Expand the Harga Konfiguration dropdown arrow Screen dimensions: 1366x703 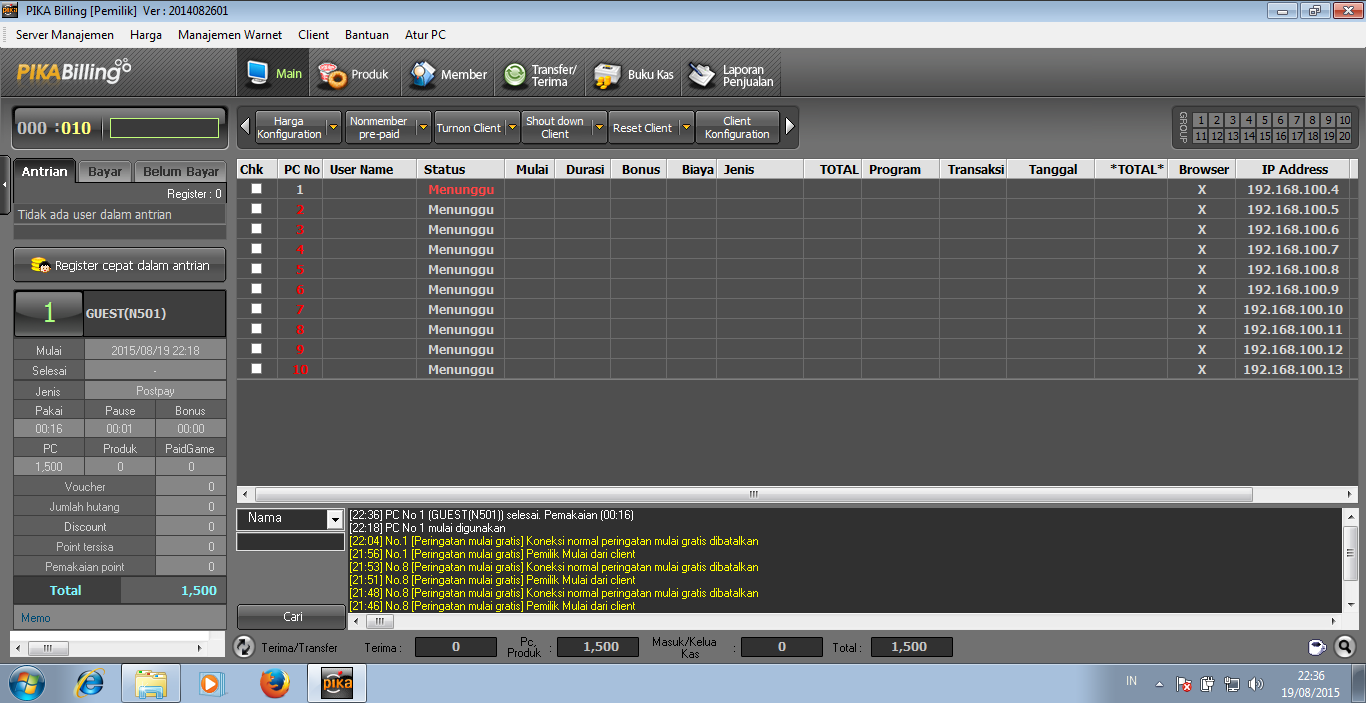tap(334, 127)
